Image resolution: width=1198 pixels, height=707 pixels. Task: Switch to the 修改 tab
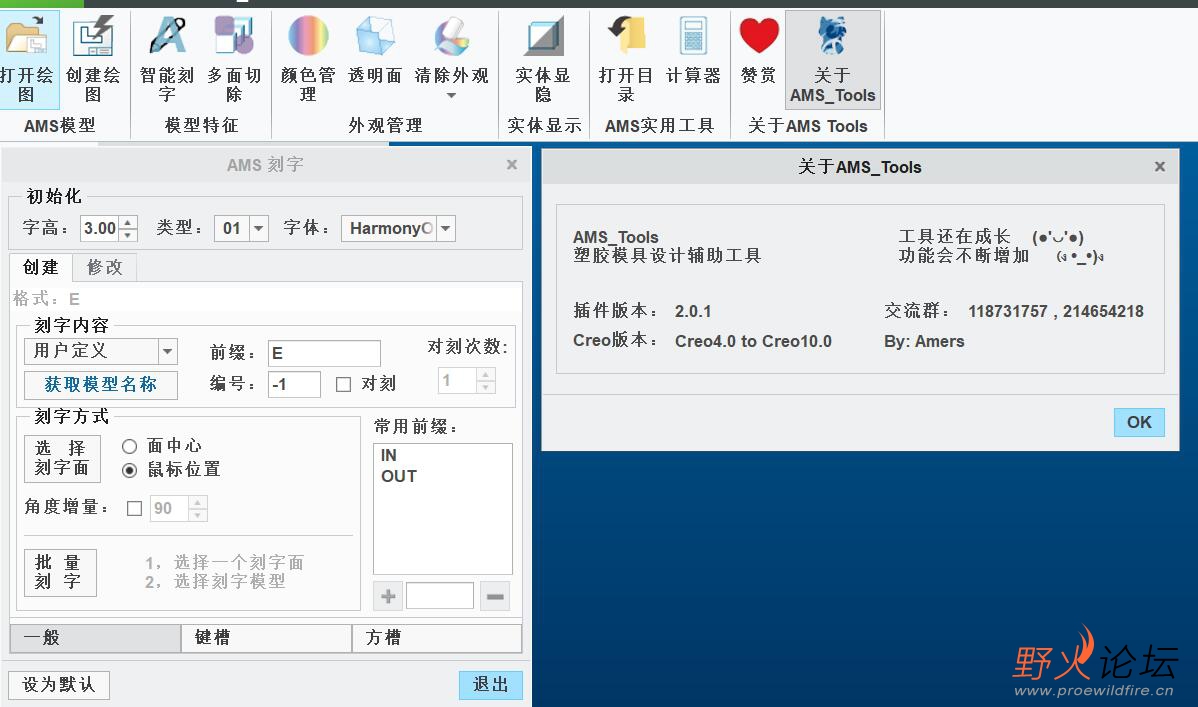[x=105, y=267]
